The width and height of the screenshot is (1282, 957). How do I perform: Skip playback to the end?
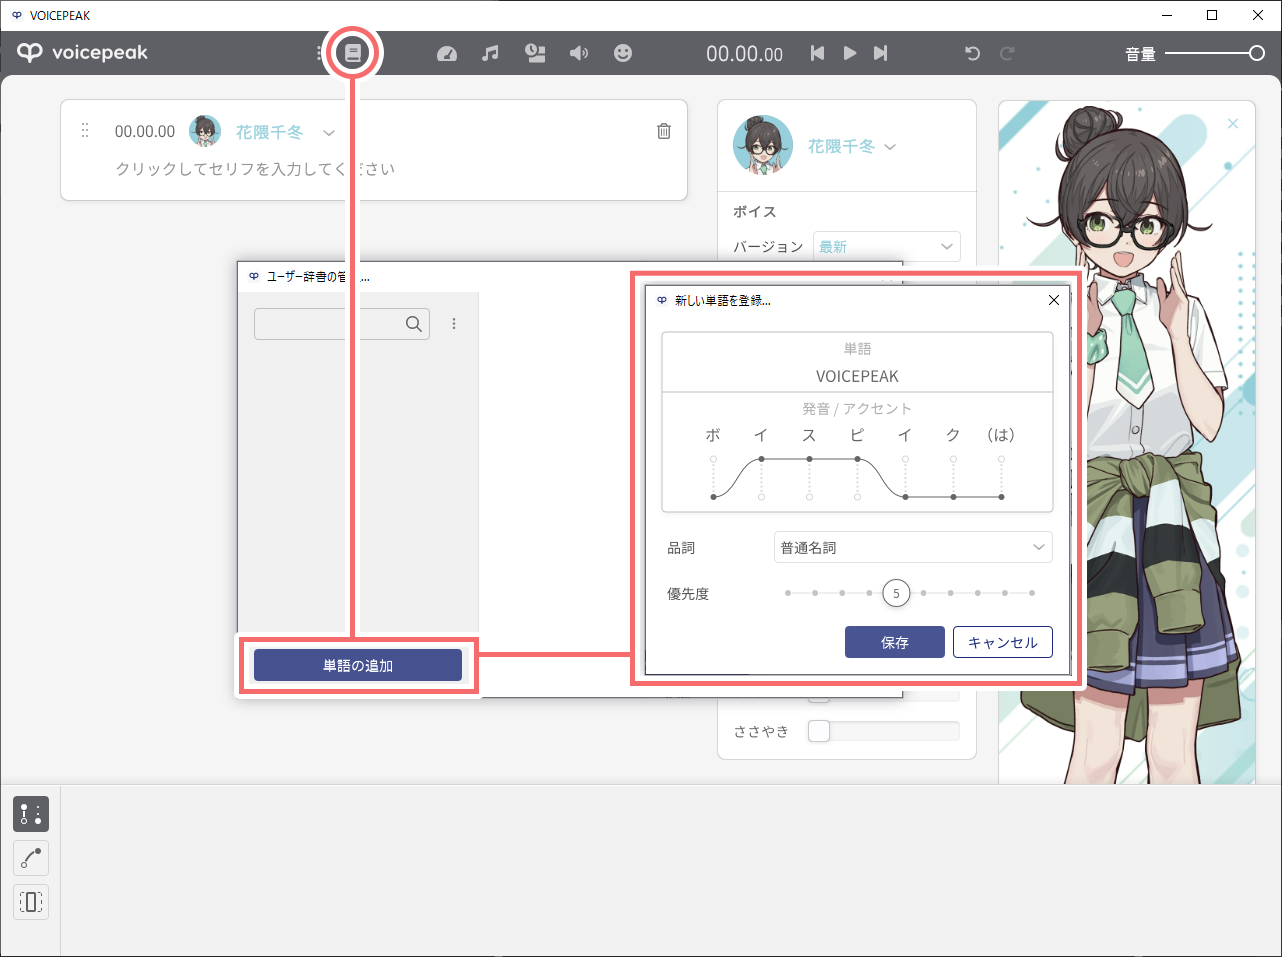880,53
